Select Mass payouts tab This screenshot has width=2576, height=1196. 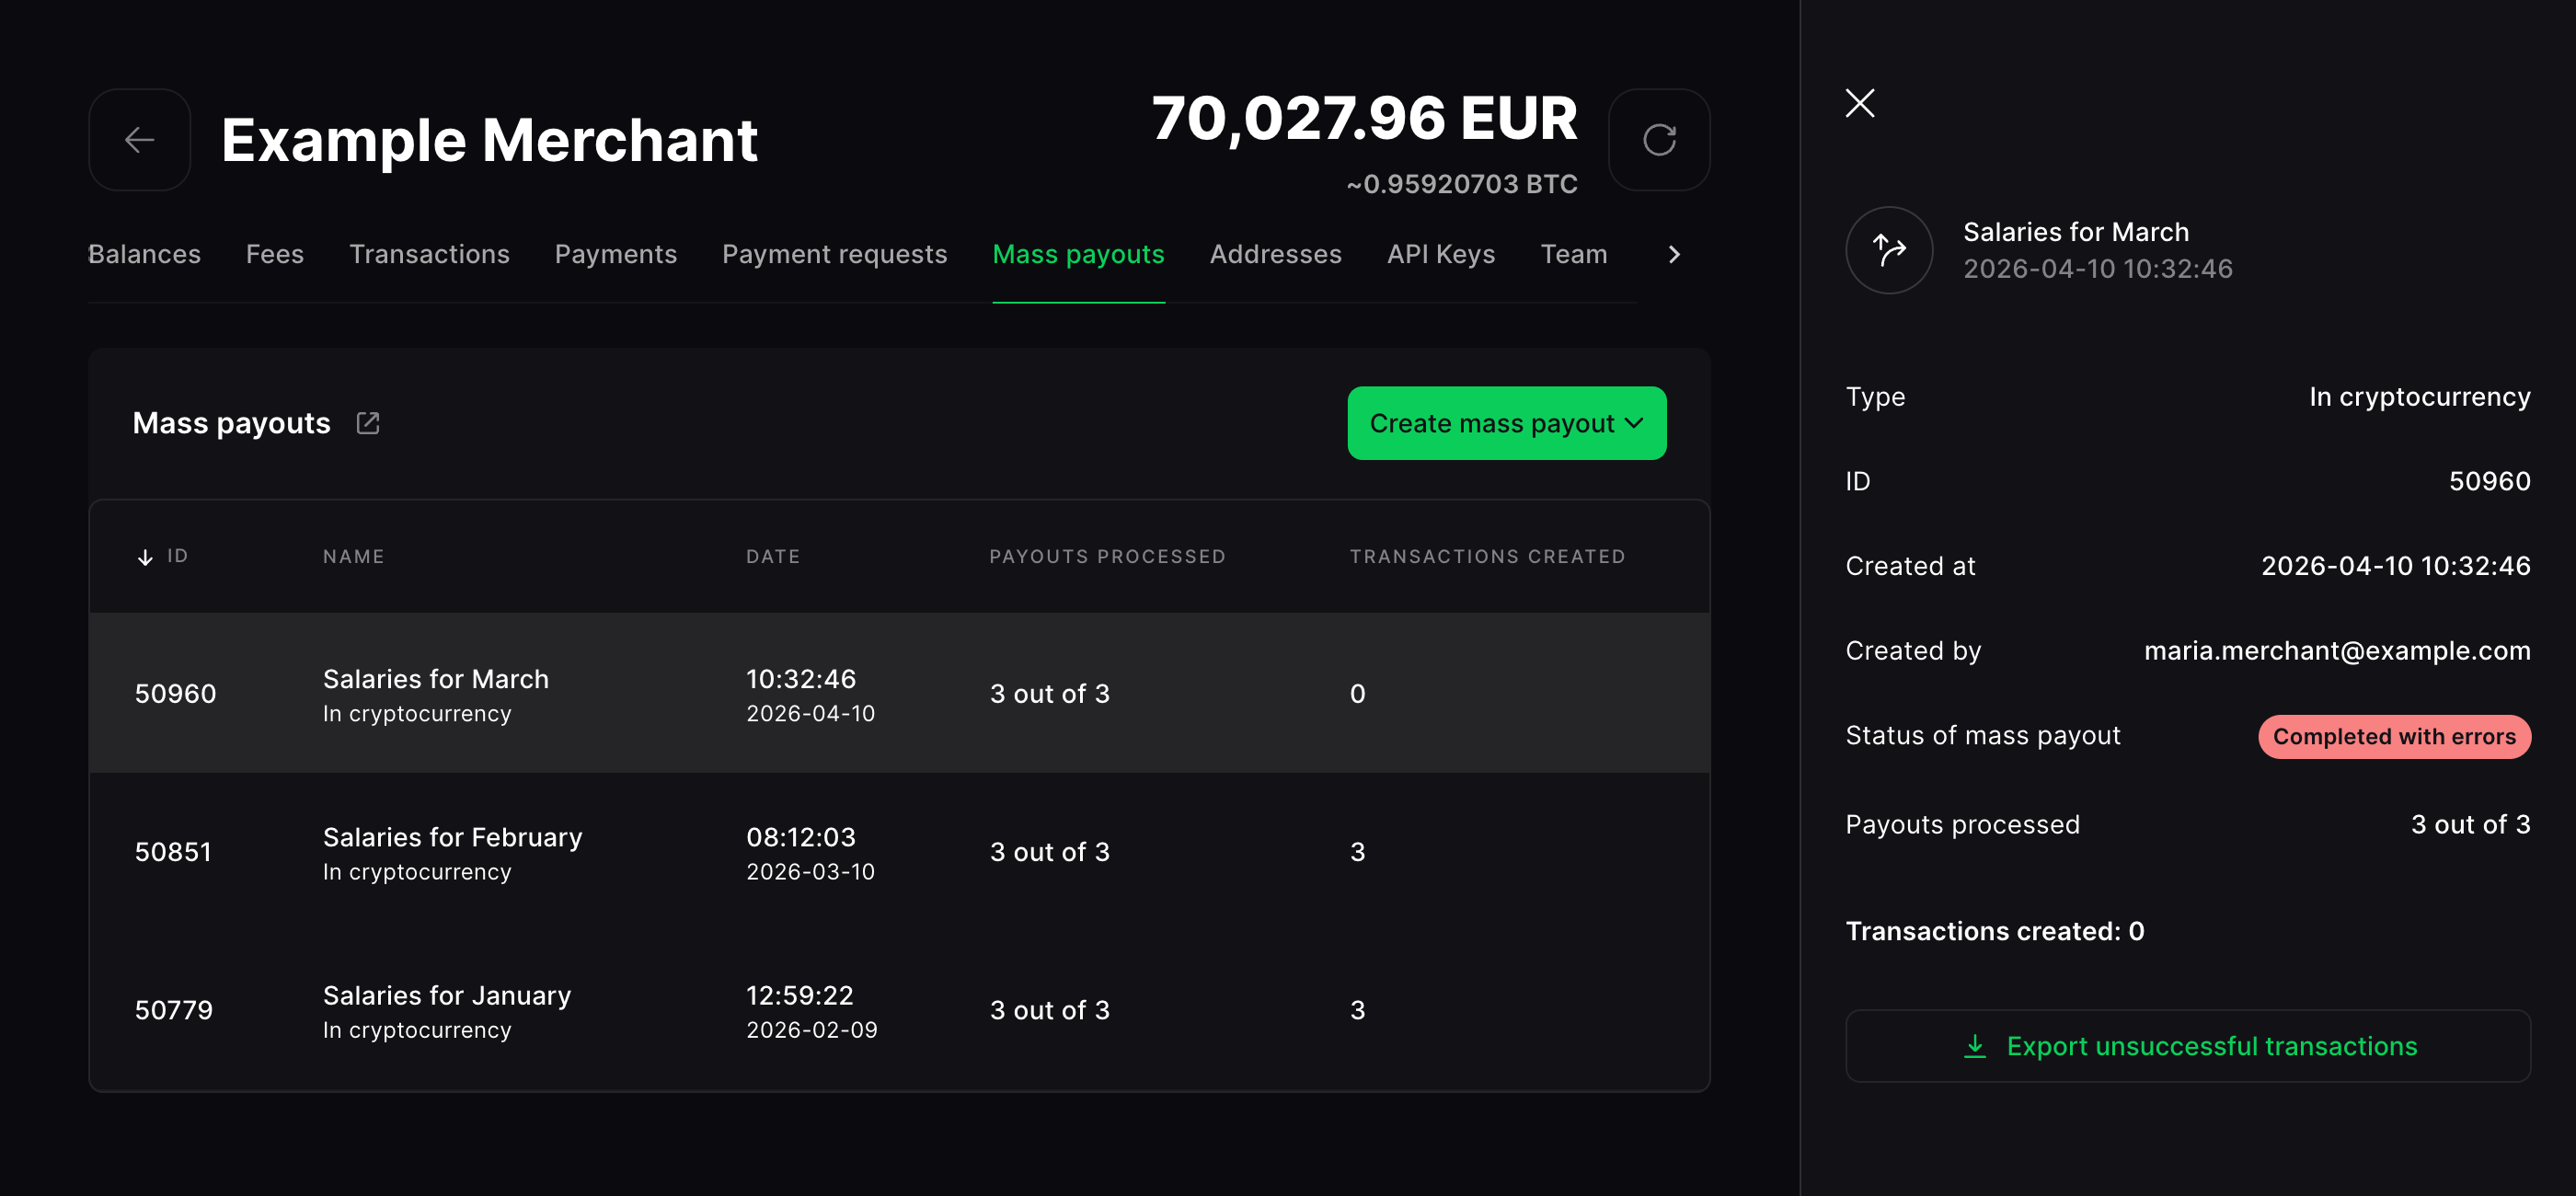(1078, 254)
